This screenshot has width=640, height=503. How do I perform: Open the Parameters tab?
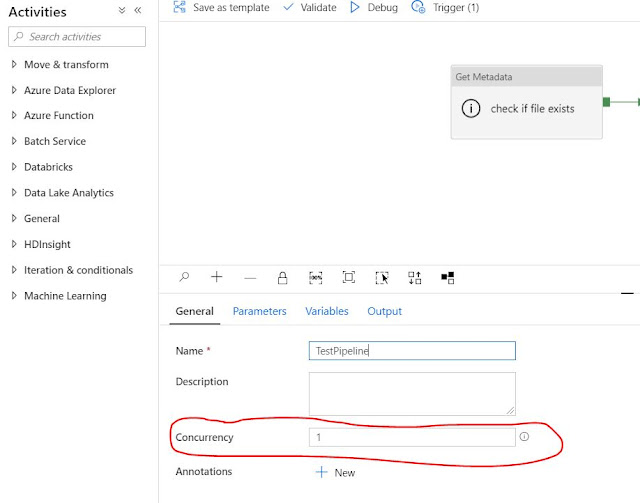pos(260,312)
